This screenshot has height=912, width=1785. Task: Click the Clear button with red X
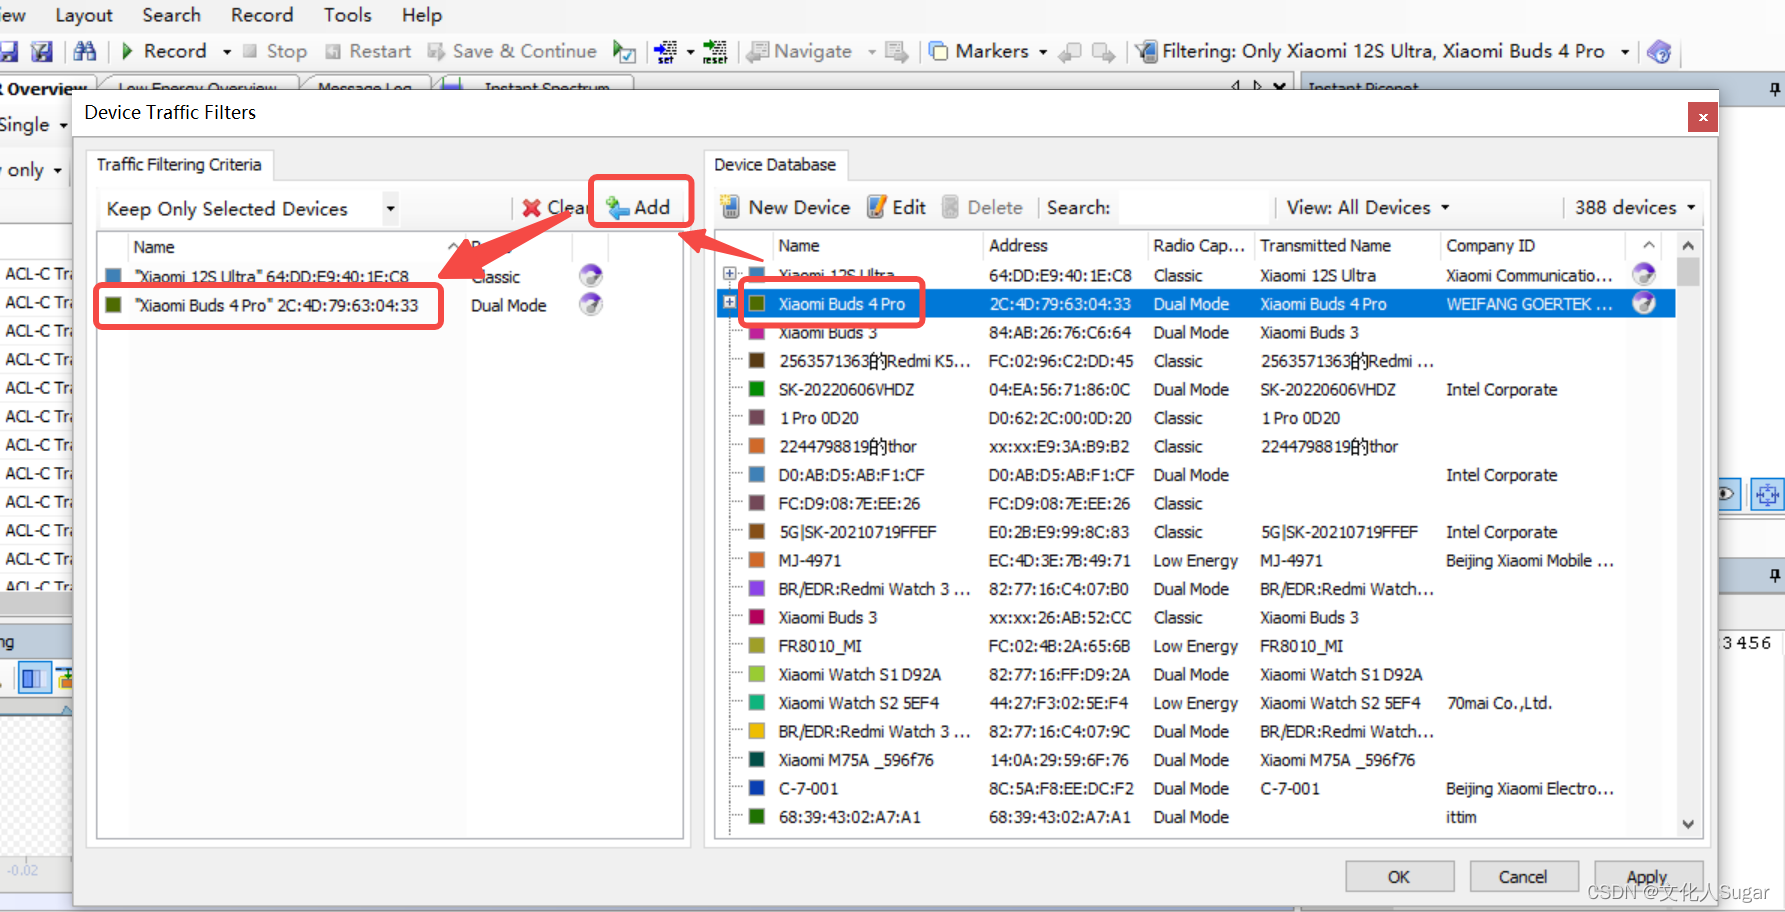tap(555, 208)
